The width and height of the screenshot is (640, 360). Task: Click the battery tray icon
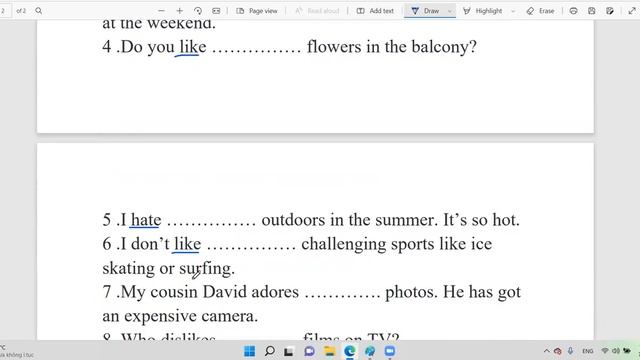627,351
